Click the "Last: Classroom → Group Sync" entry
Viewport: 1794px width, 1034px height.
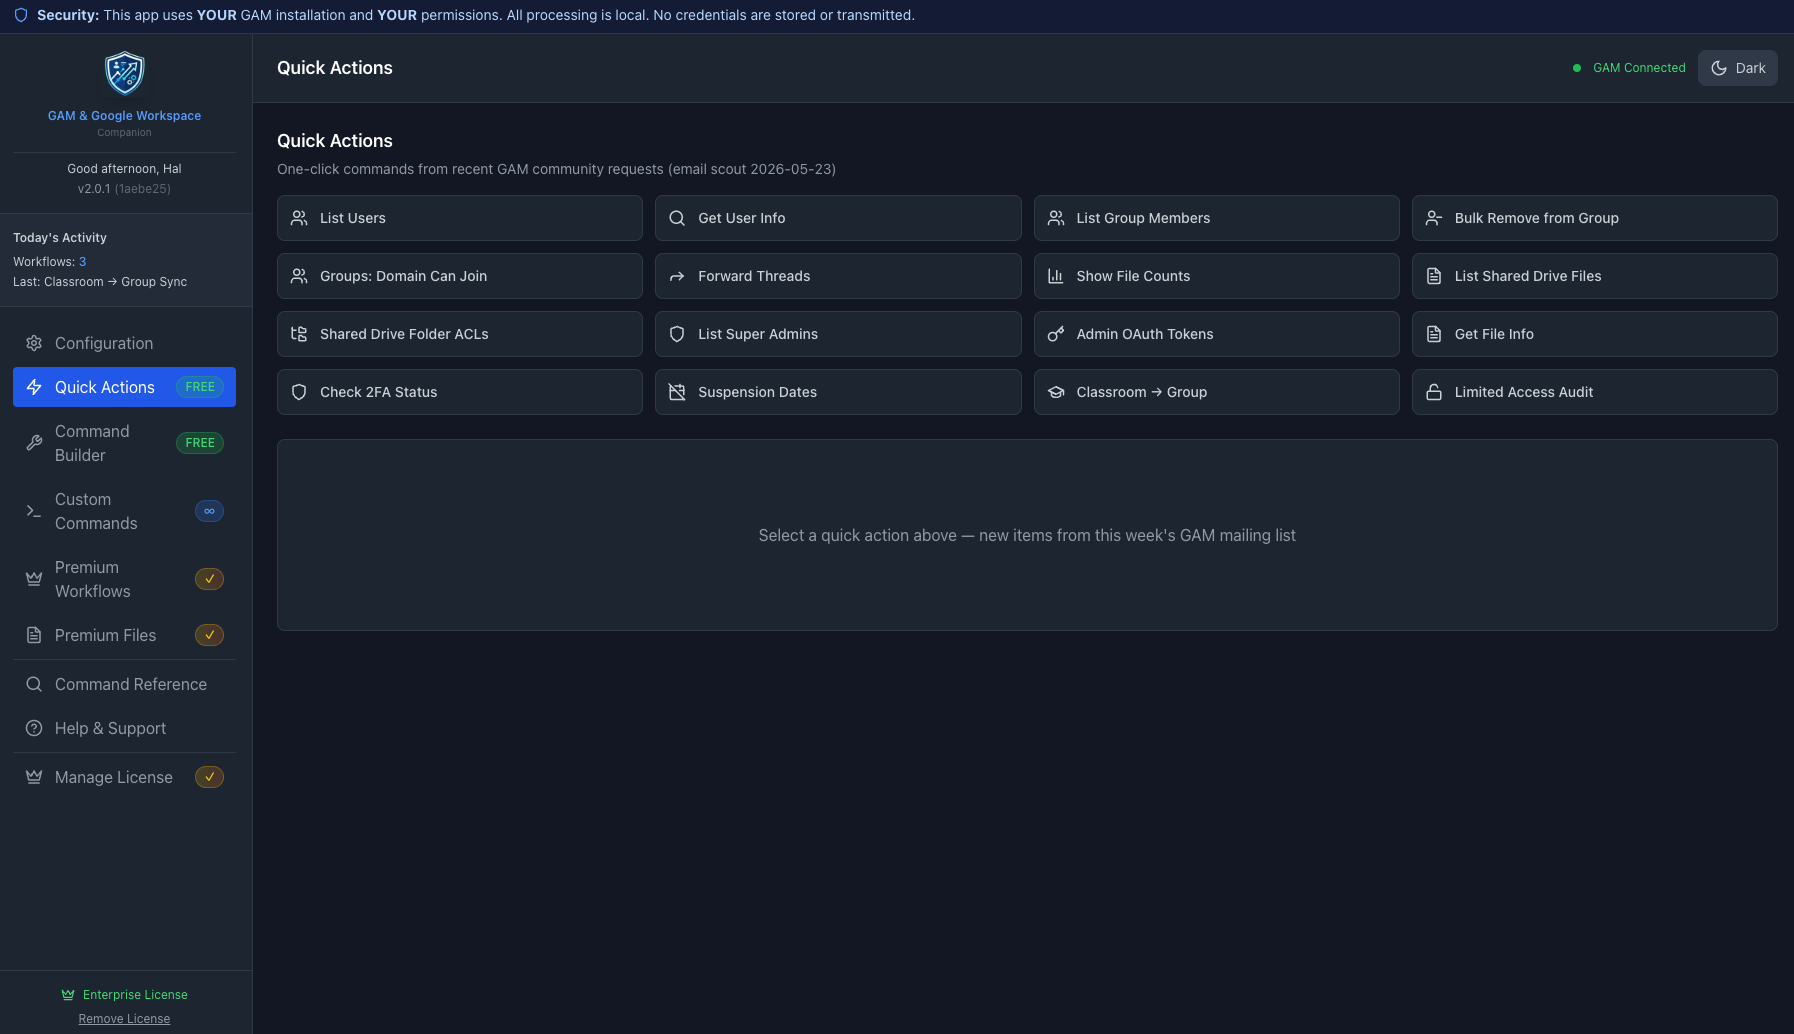pos(100,282)
